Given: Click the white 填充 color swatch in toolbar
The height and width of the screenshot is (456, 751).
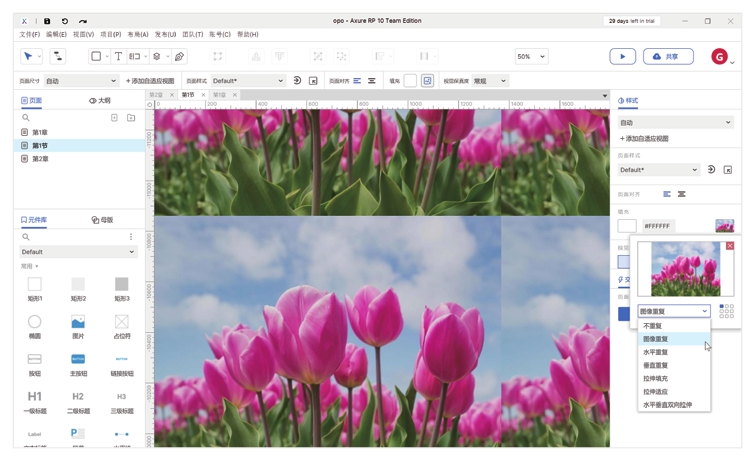Looking at the screenshot, I should click(x=410, y=81).
